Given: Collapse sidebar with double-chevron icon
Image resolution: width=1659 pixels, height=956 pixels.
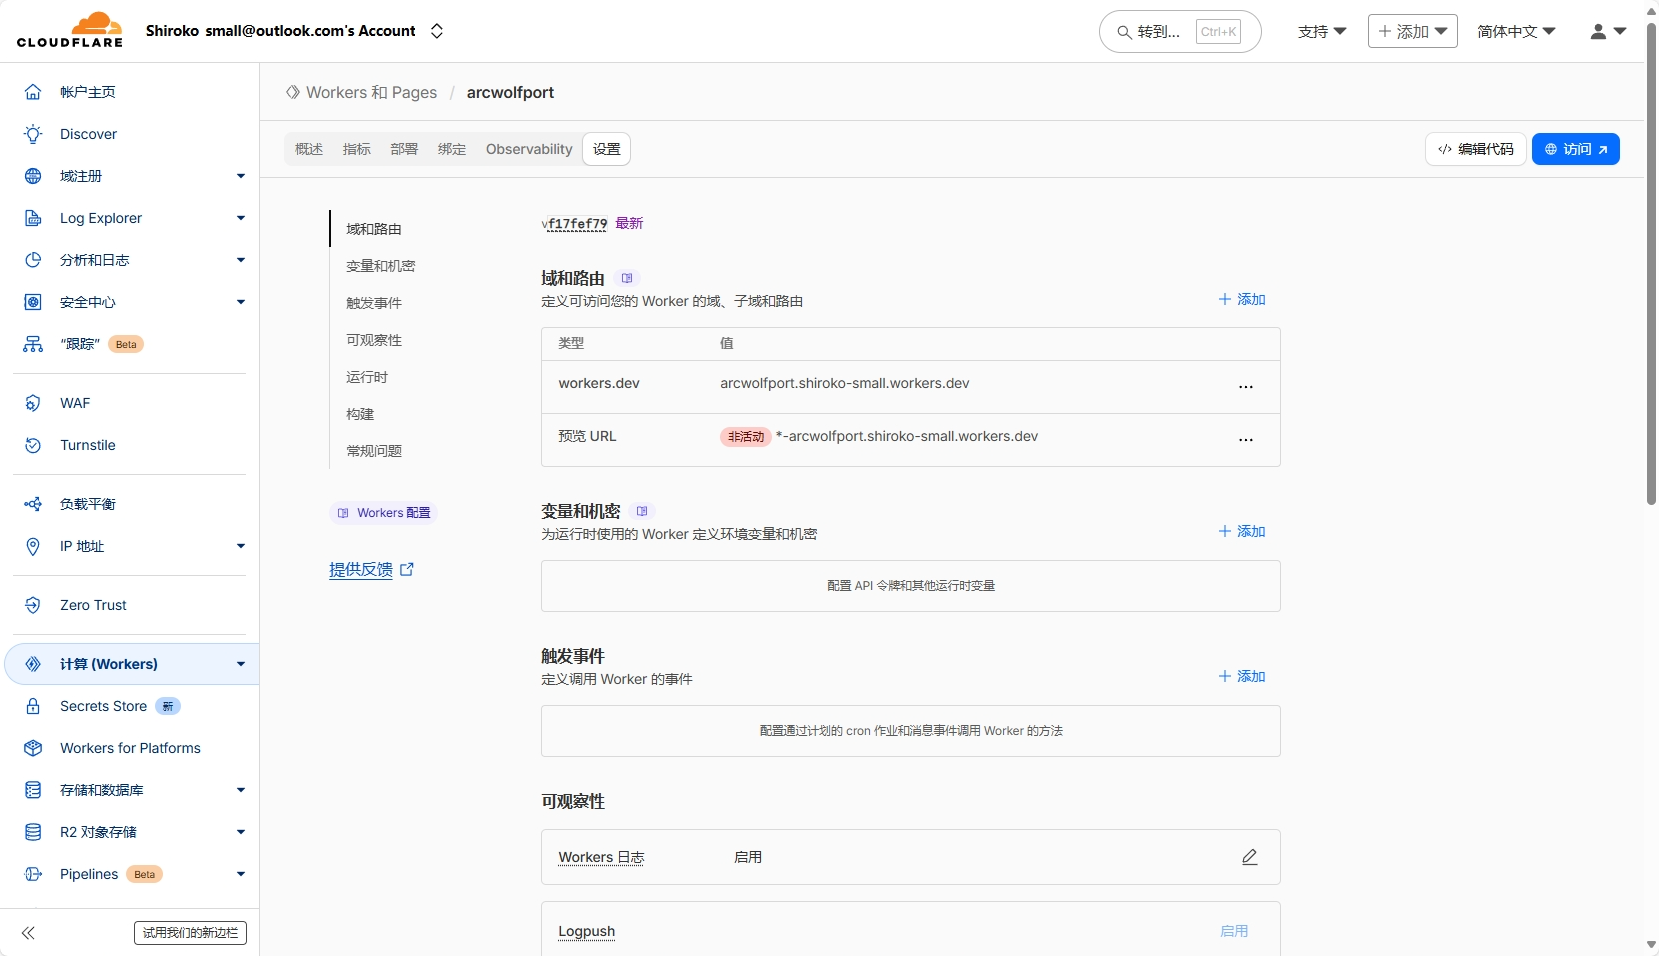Looking at the screenshot, I should click(x=28, y=933).
